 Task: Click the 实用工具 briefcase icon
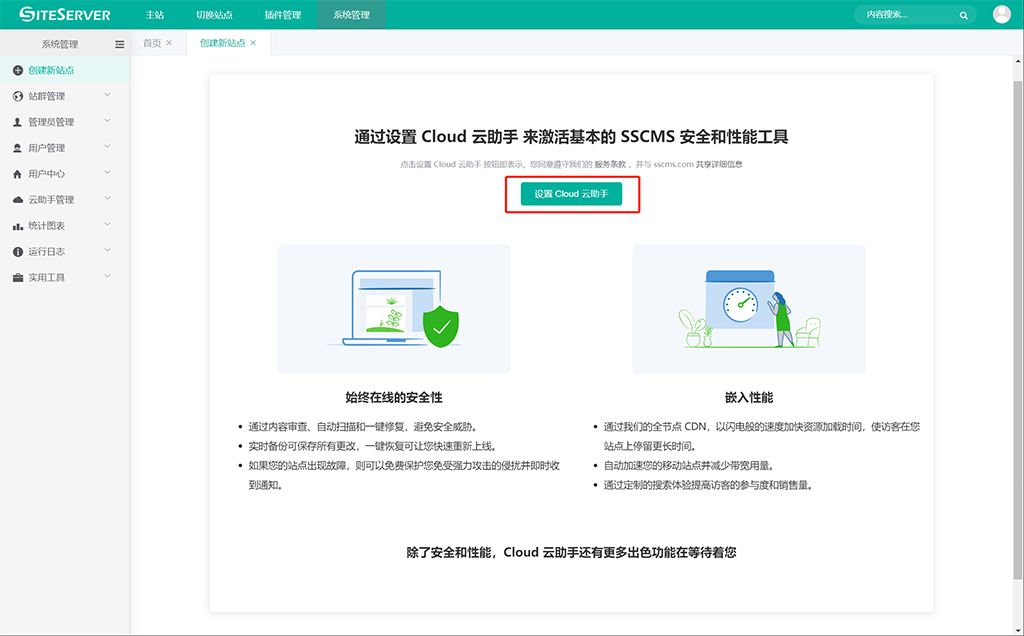point(18,278)
